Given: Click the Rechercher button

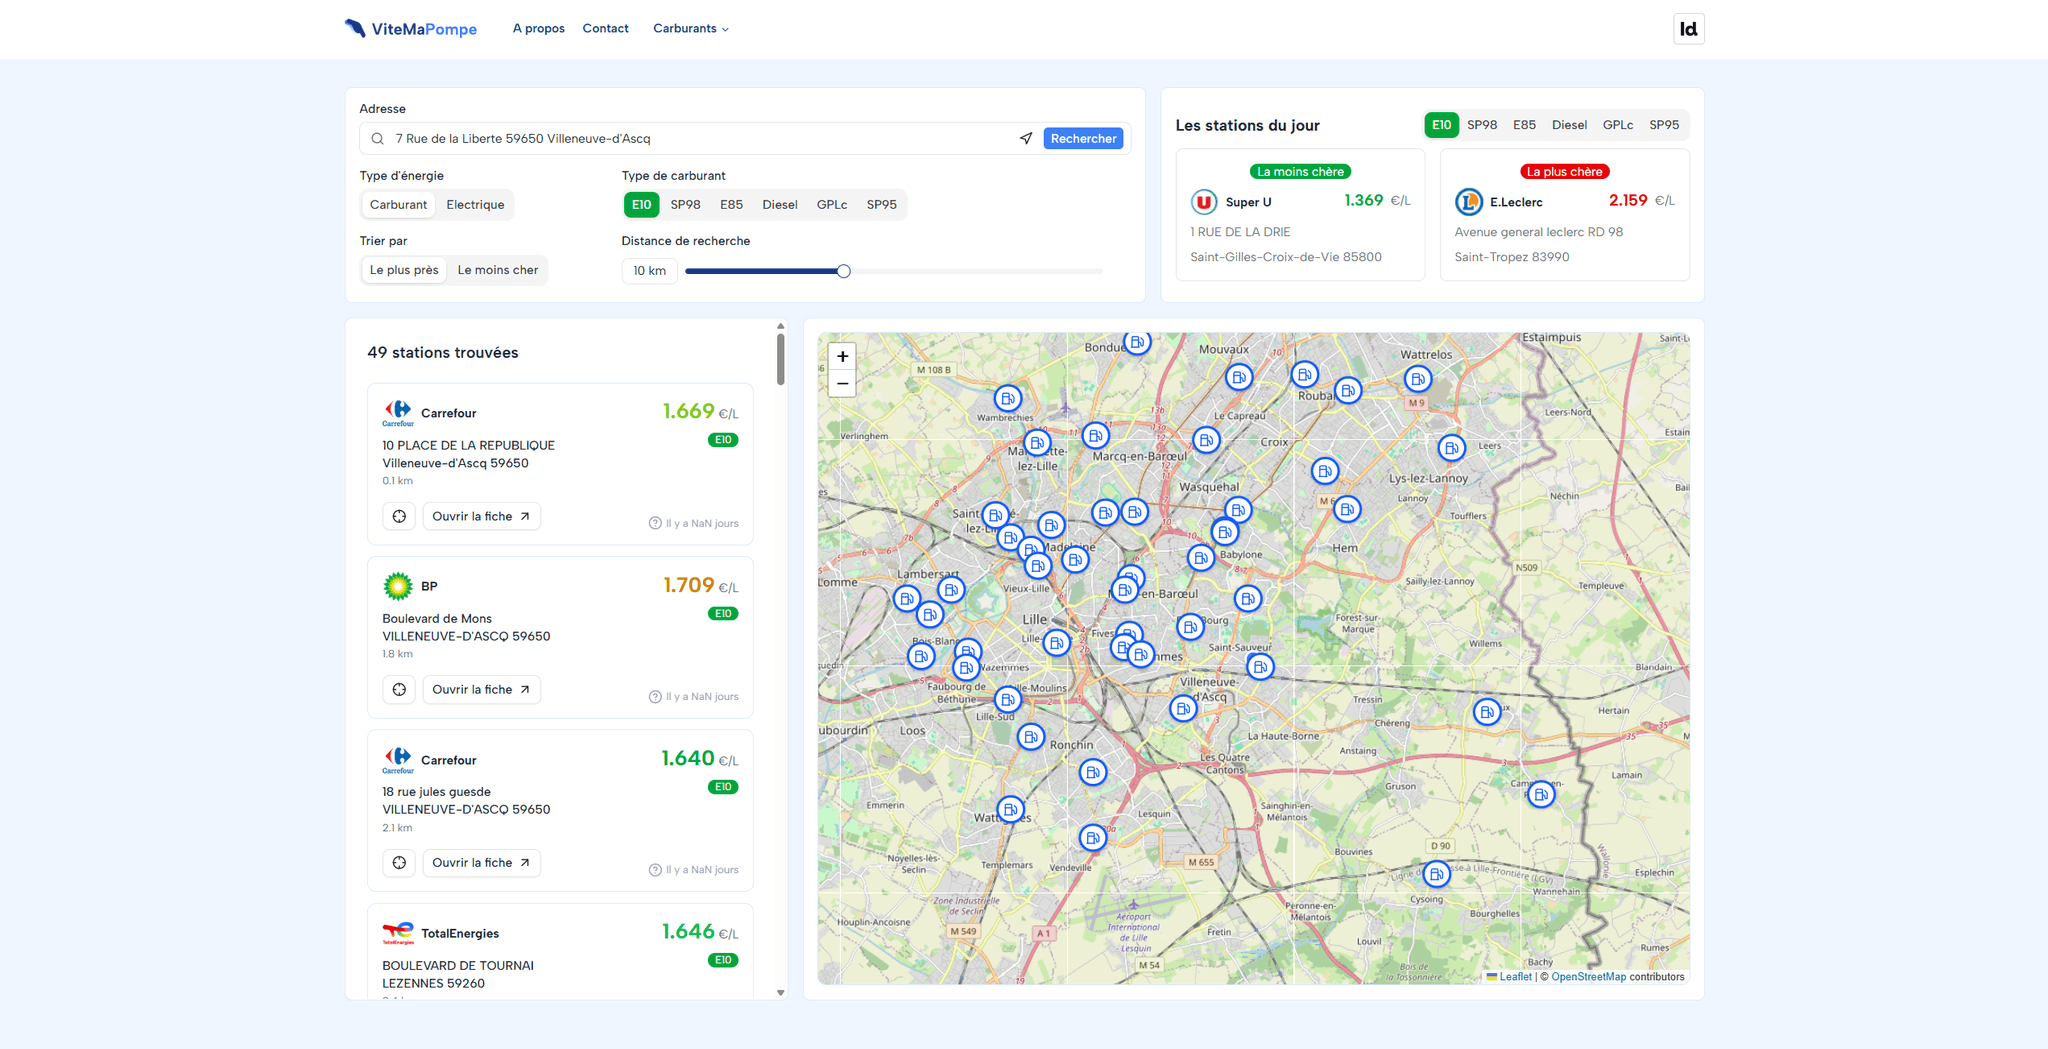Looking at the screenshot, I should click(1083, 139).
